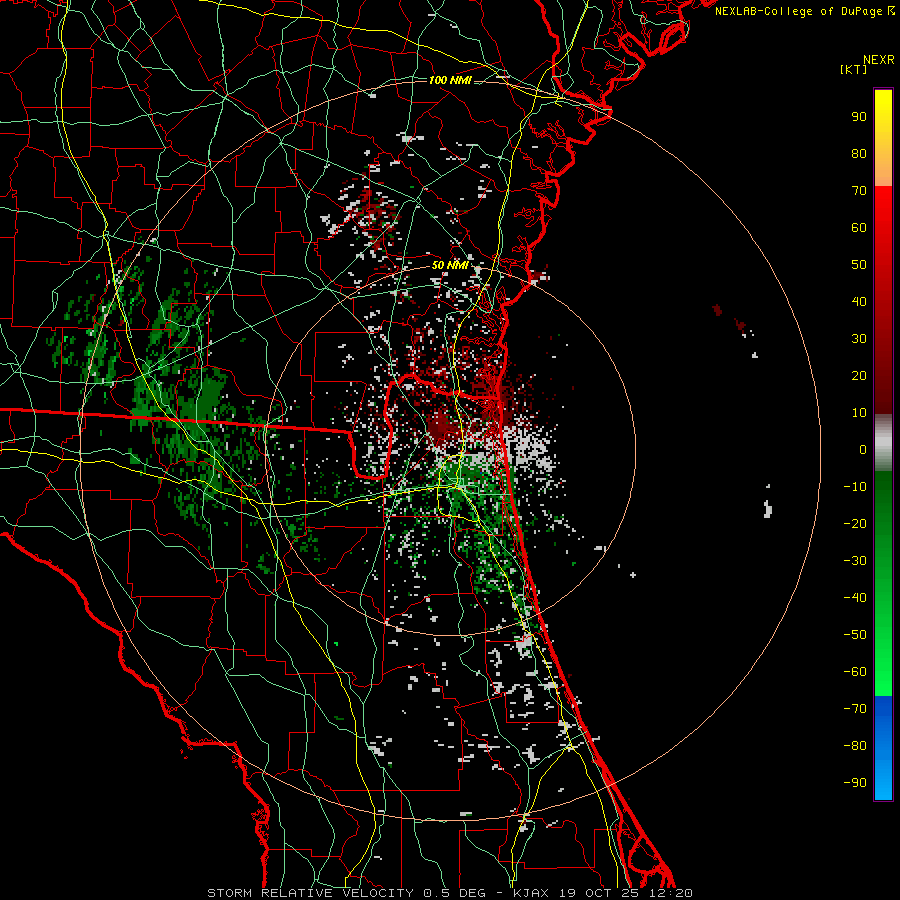This screenshot has height=900, width=900.
Task: Click the -70 knot value on the color scale
Action: [855, 709]
